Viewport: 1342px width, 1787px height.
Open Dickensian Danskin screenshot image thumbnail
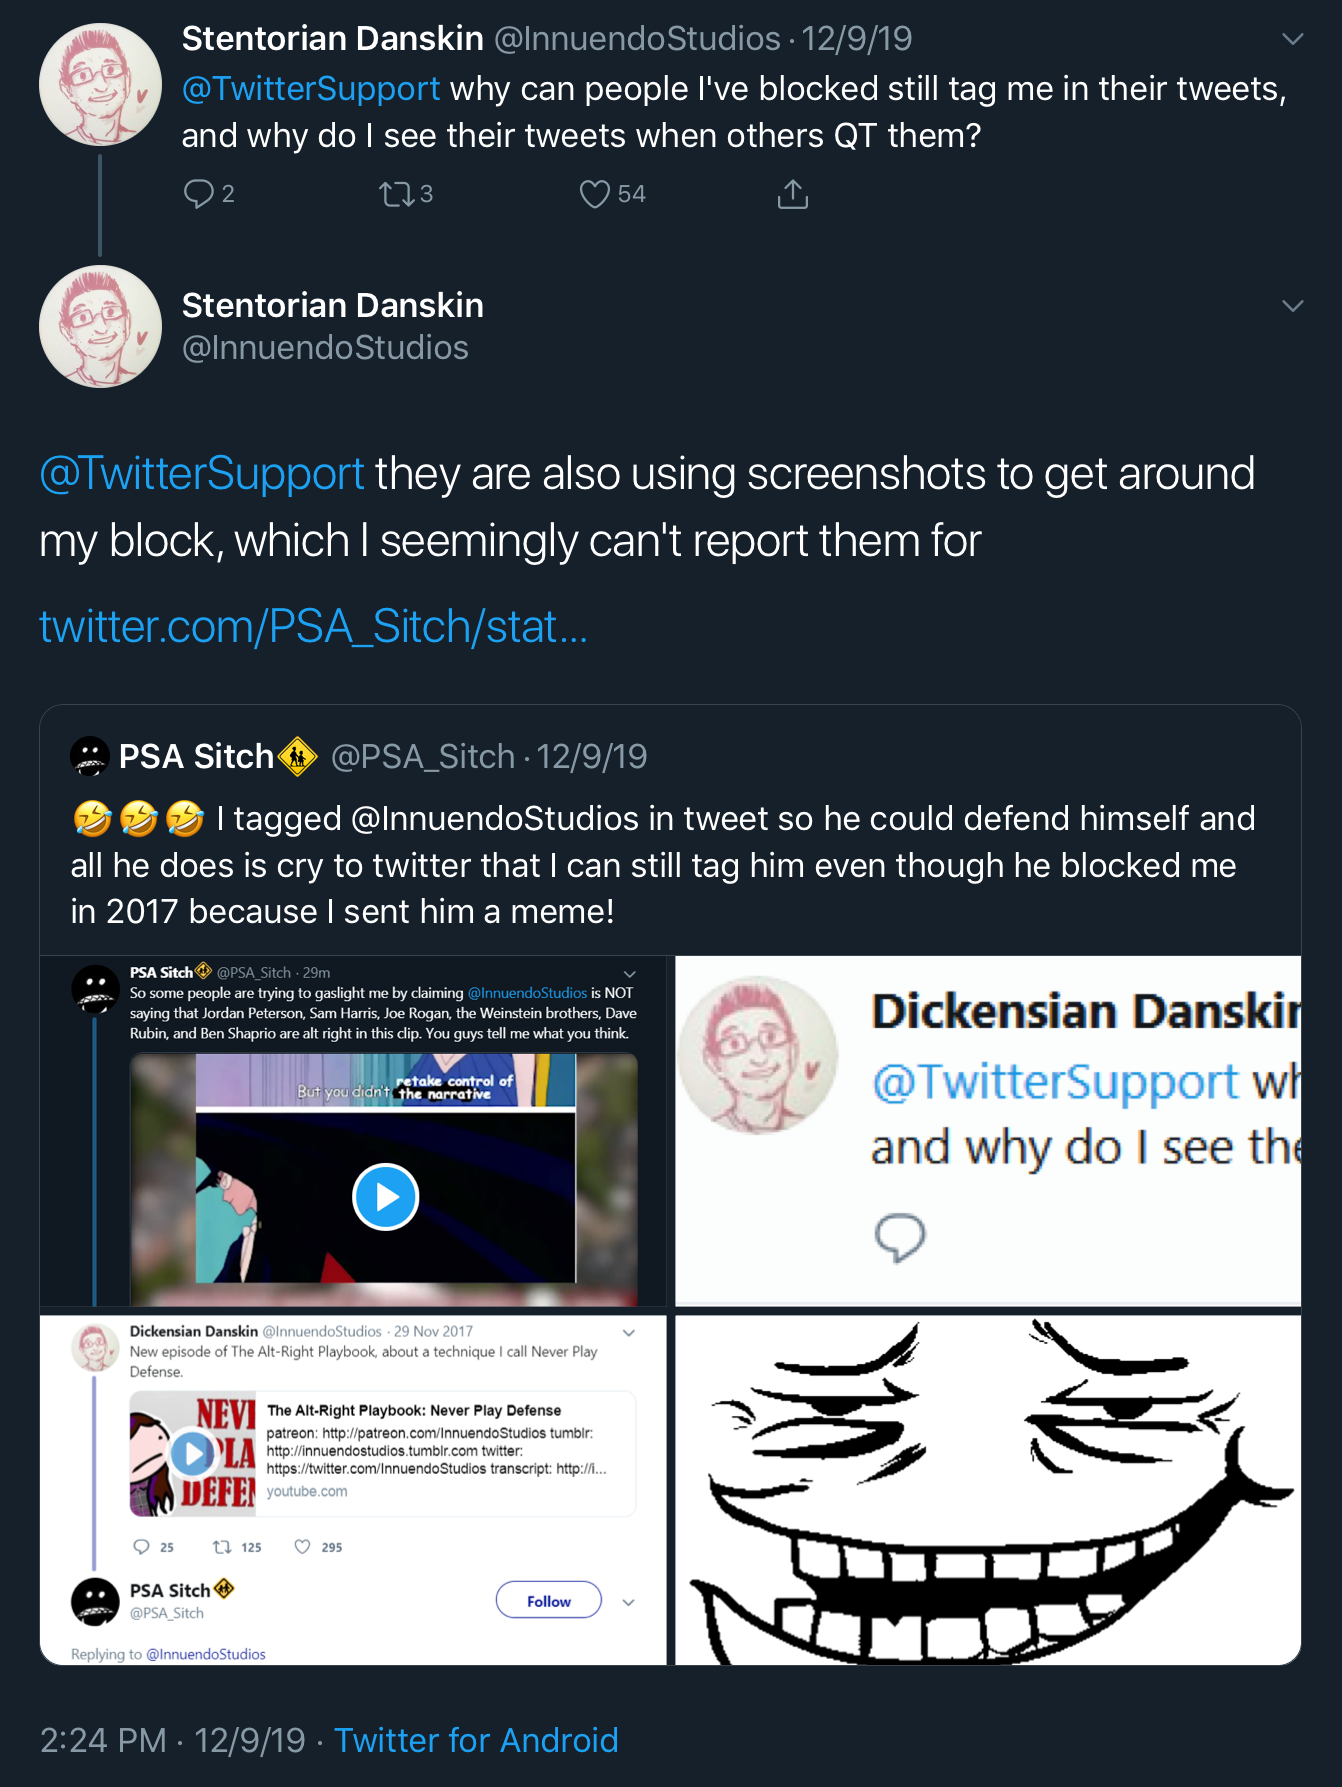coord(988,1131)
